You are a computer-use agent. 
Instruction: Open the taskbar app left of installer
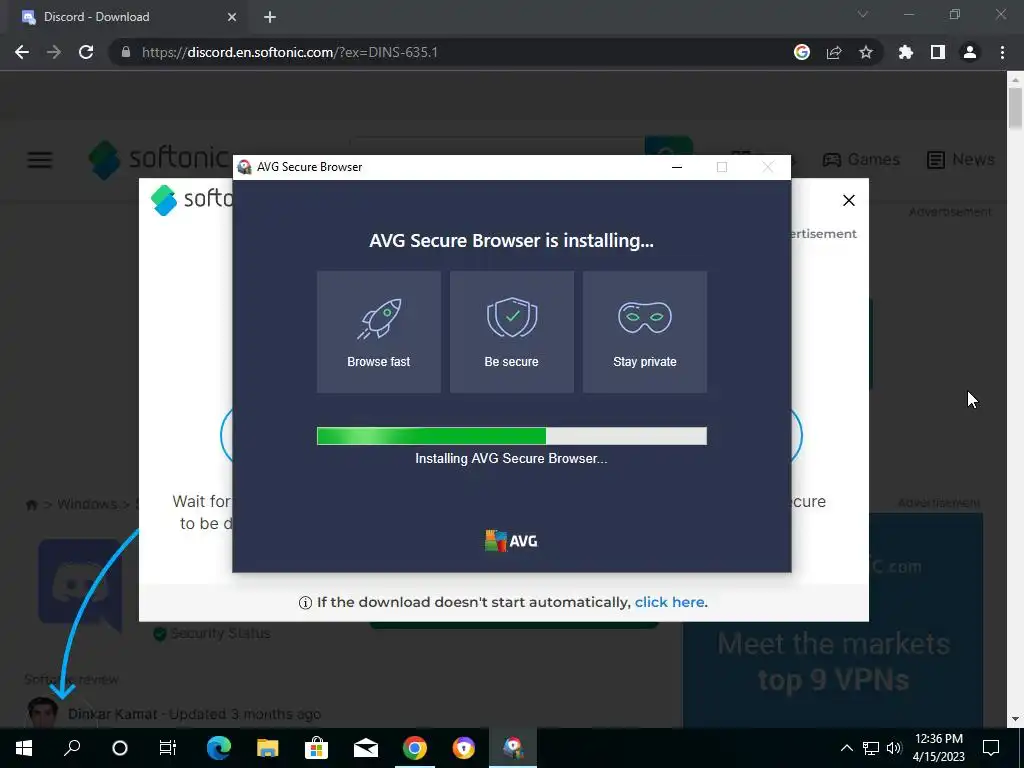pos(464,748)
